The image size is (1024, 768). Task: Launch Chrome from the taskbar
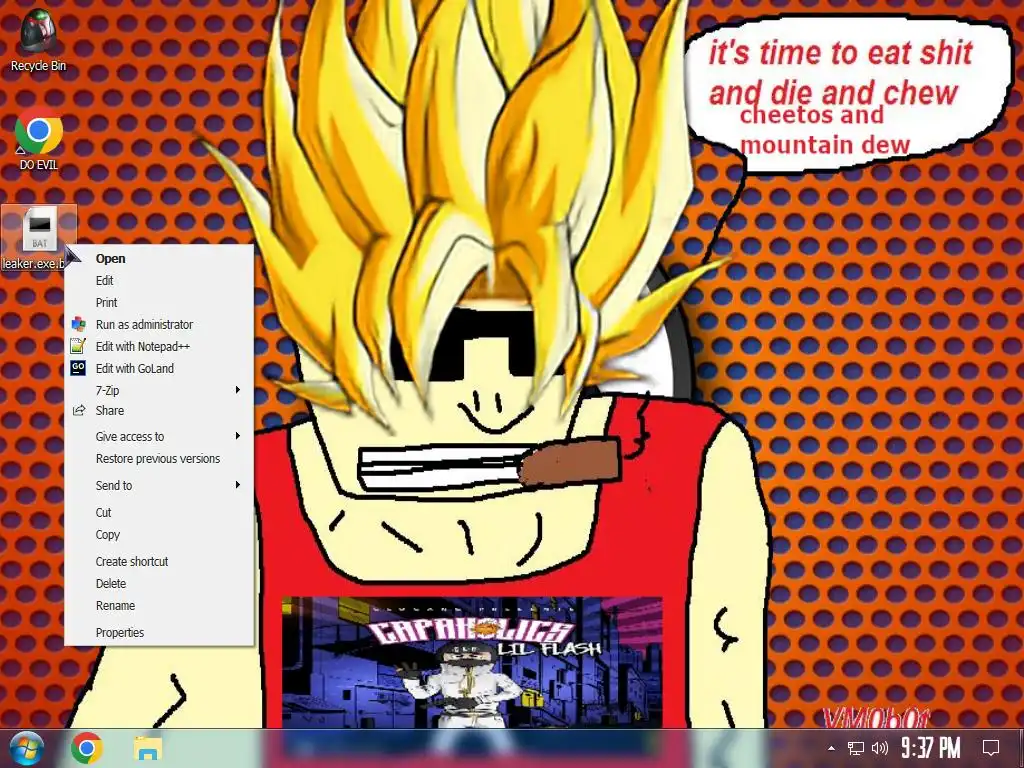click(87, 748)
